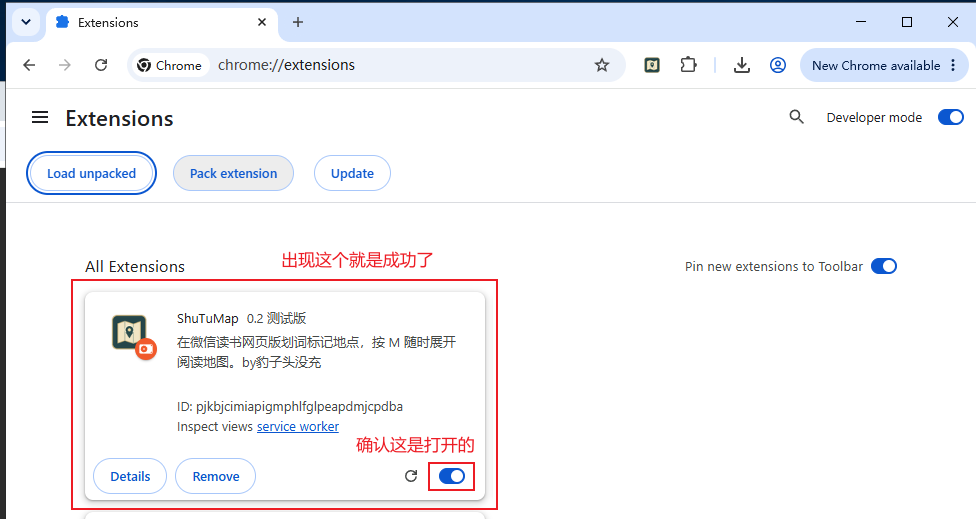The height and width of the screenshot is (519, 976).
Task: Reload the ShuTuMap extension
Action: (x=411, y=476)
